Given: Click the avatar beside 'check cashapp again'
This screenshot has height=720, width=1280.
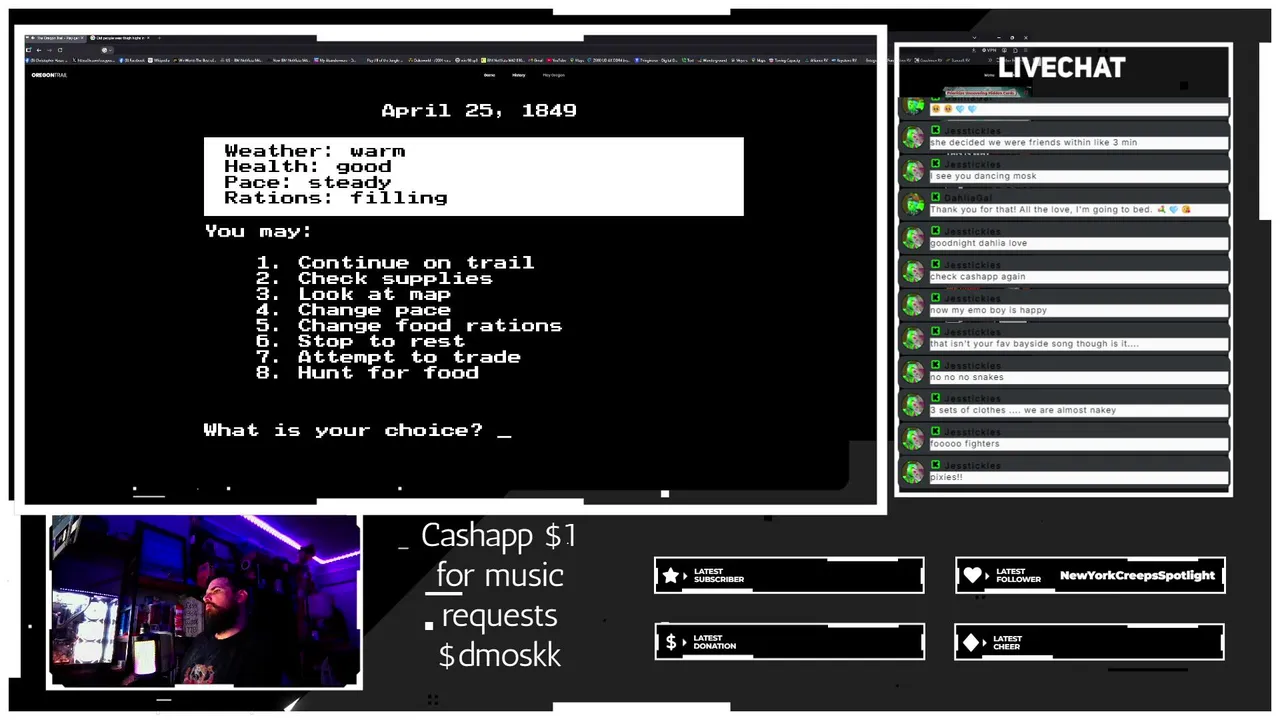Looking at the screenshot, I should (x=913, y=272).
